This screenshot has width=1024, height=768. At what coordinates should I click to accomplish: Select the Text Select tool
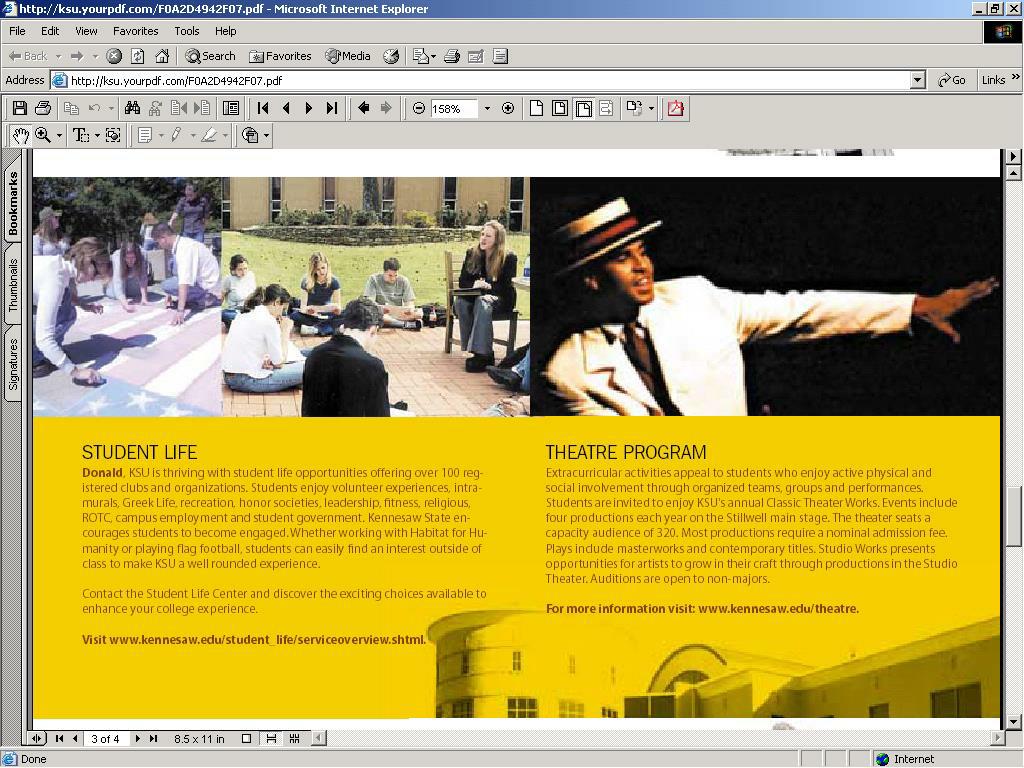coord(81,135)
